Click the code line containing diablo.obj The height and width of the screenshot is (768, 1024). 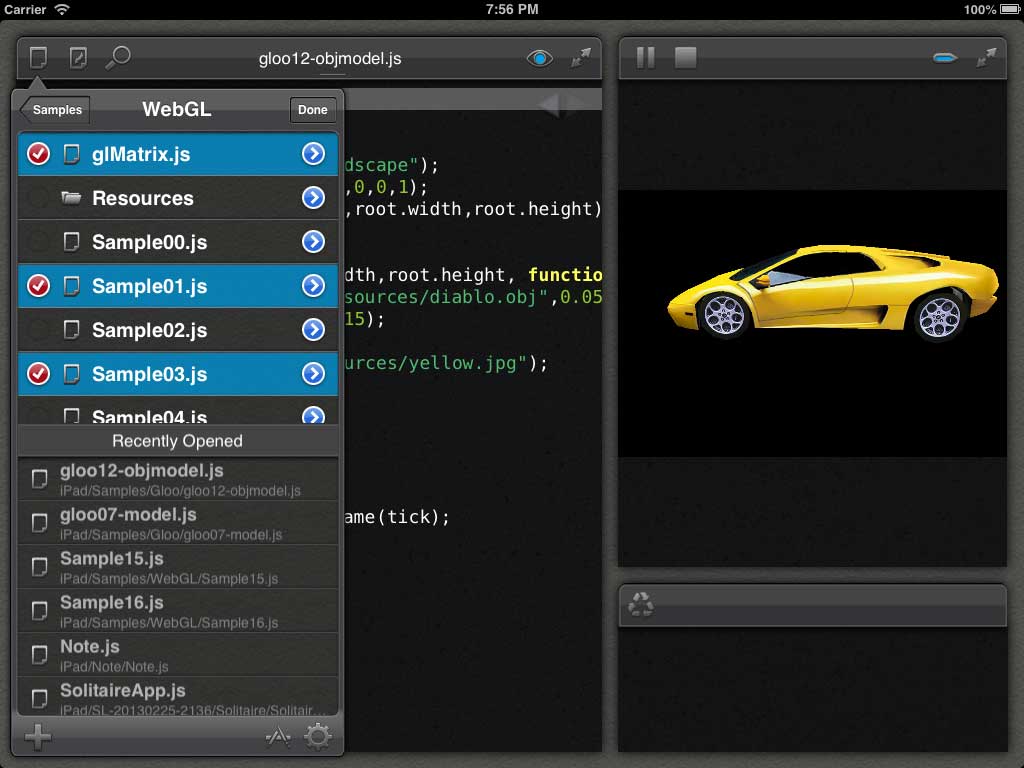pos(473,297)
